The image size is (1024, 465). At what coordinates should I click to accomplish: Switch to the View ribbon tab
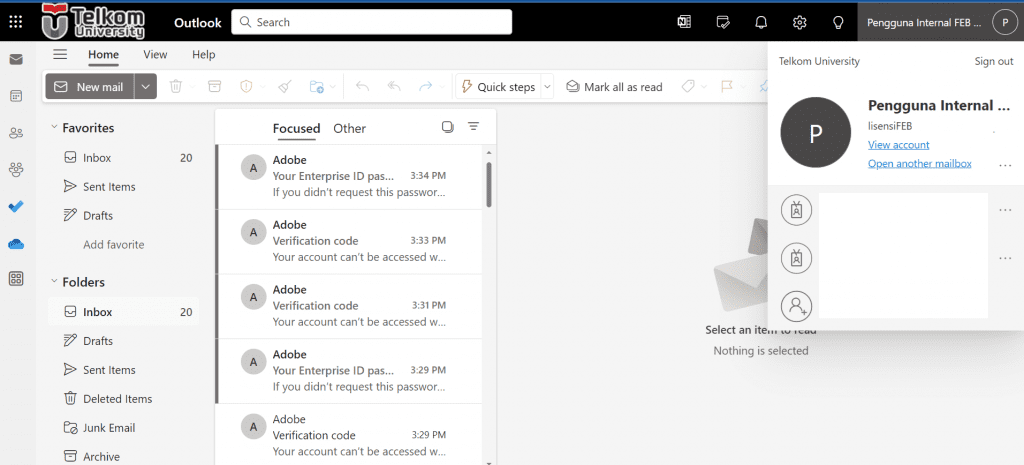pyautogui.click(x=155, y=55)
